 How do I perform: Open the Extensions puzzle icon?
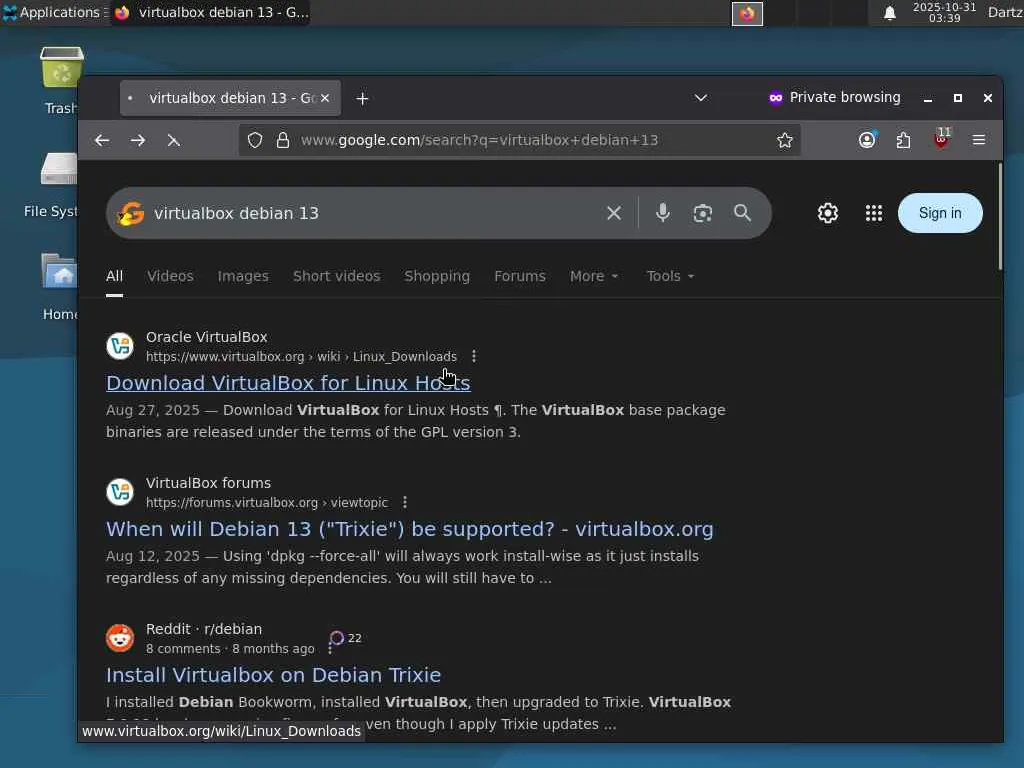(903, 140)
